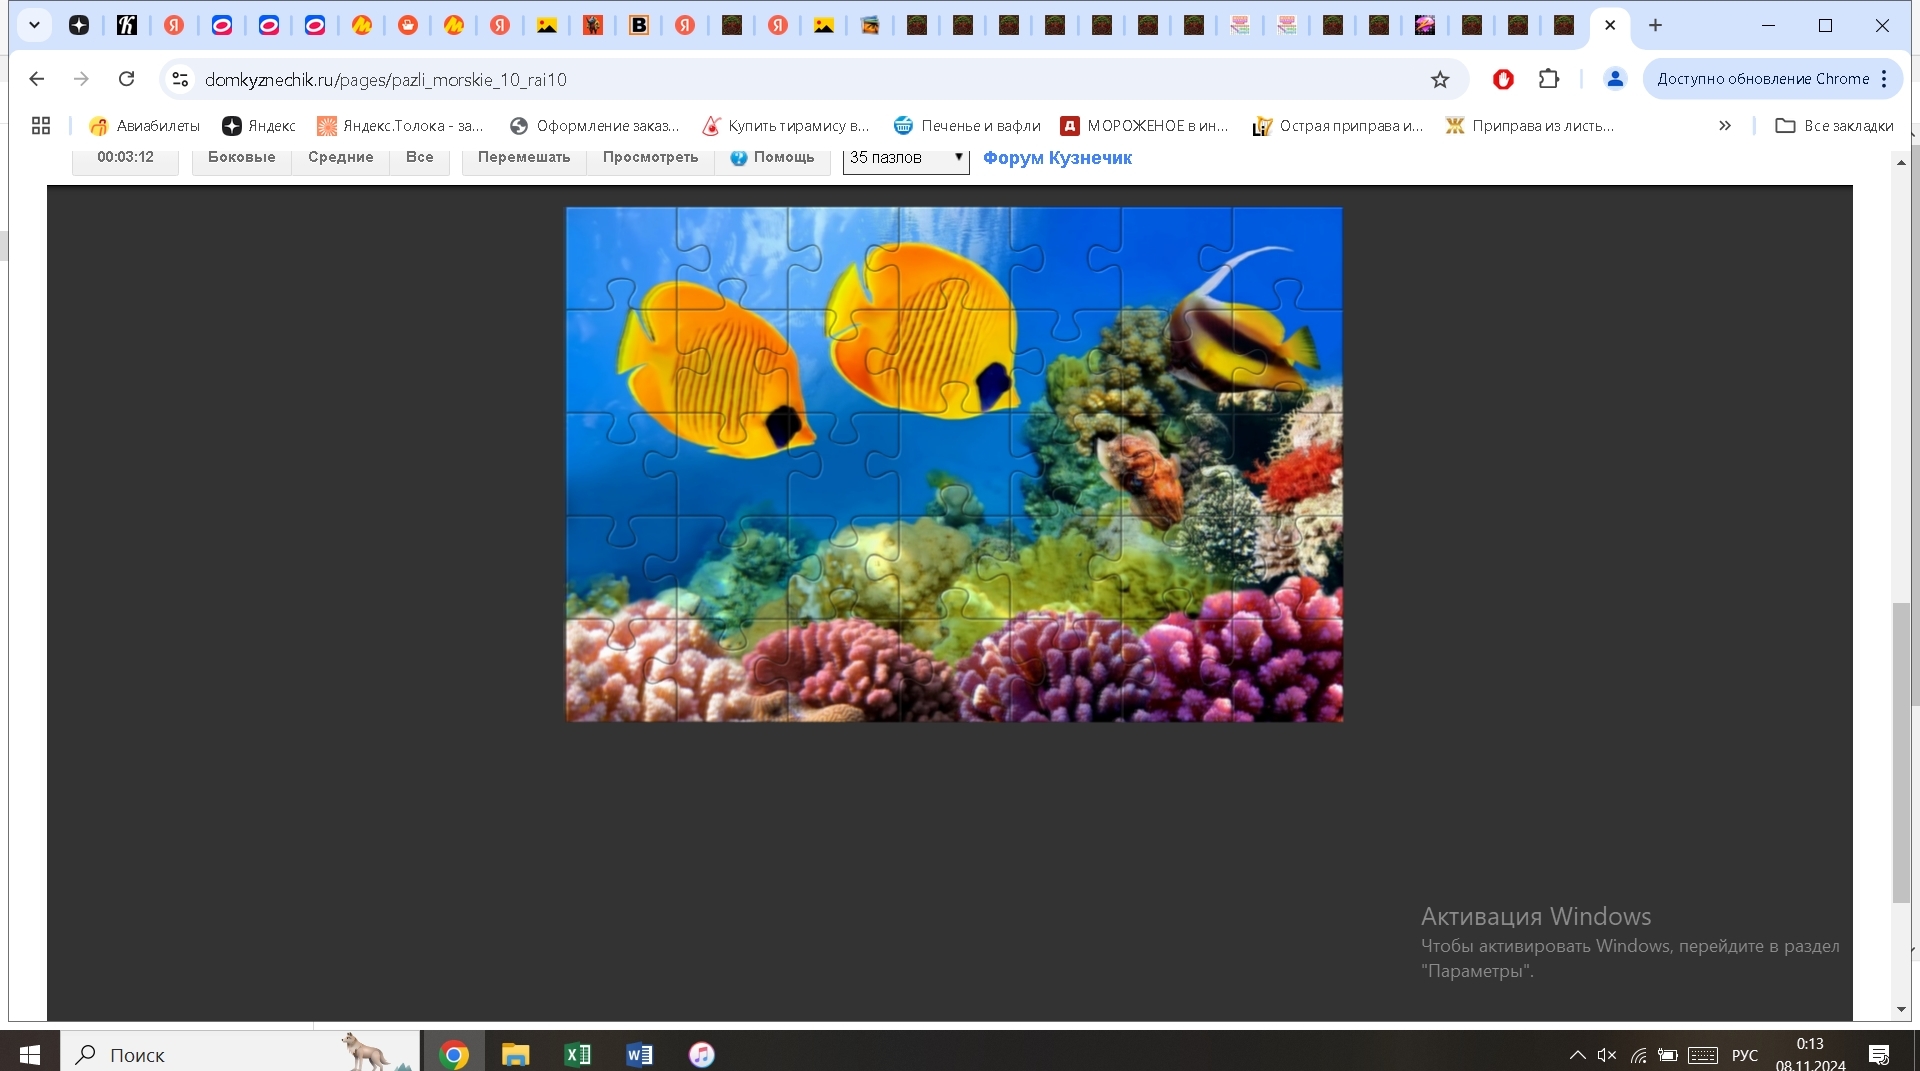Viewport: 1920px width, 1071px height.
Task: Open the Купить тирамису bookmark
Action: point(786,125)
